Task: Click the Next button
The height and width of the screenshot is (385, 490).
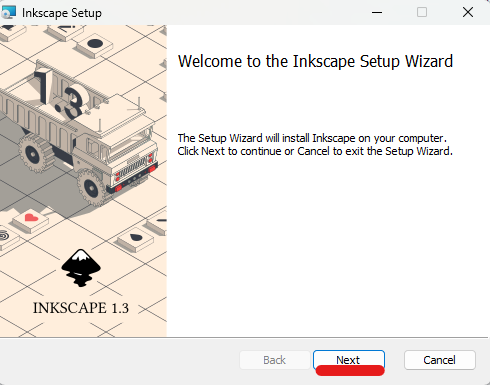Action: [x=349, y=360]
